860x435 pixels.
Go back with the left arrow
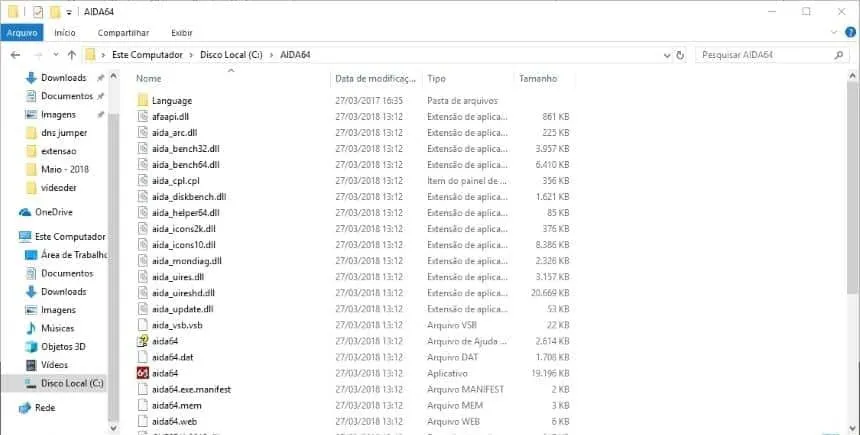[15, 55]
